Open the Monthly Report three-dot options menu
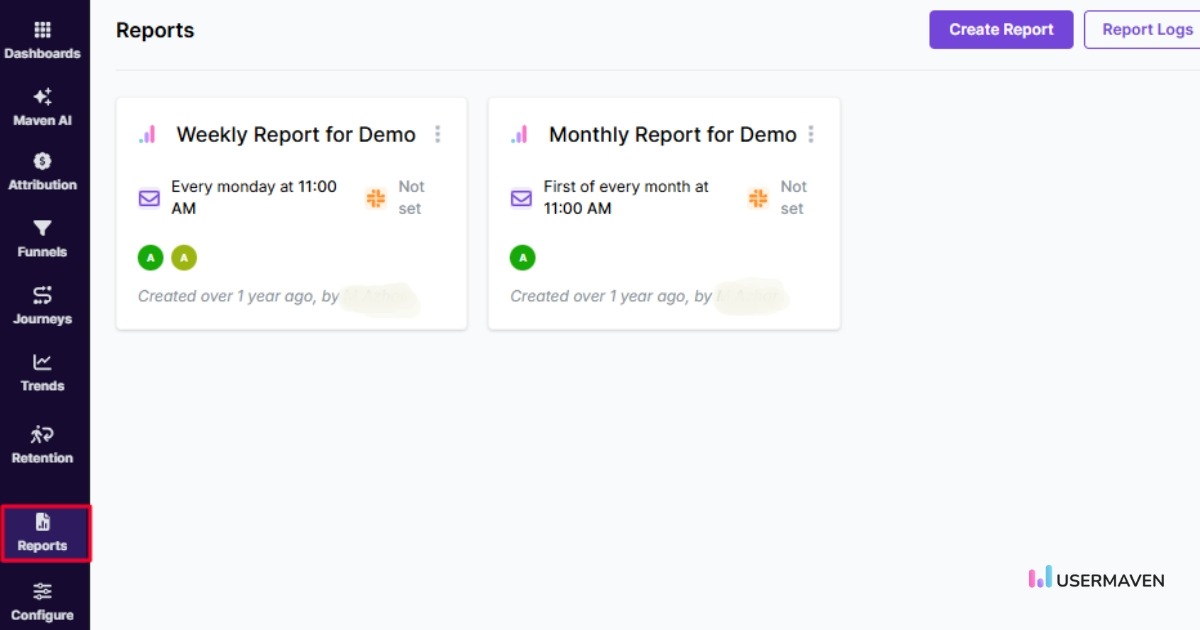Image resolution: width=1200 pixels, height=630 pixels. click(x=811, y=133)
